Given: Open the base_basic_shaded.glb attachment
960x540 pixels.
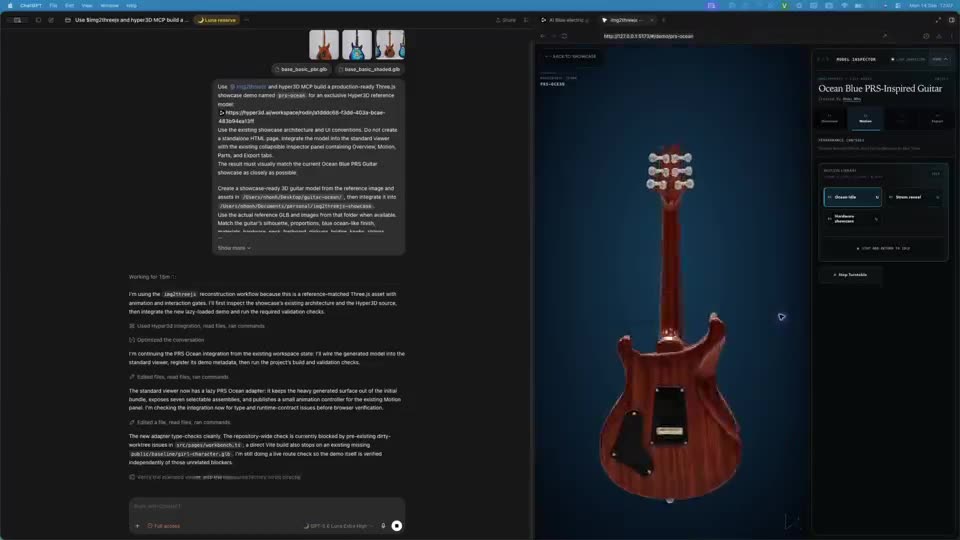Looking at the screenshot, I should (x=369, y=69).
